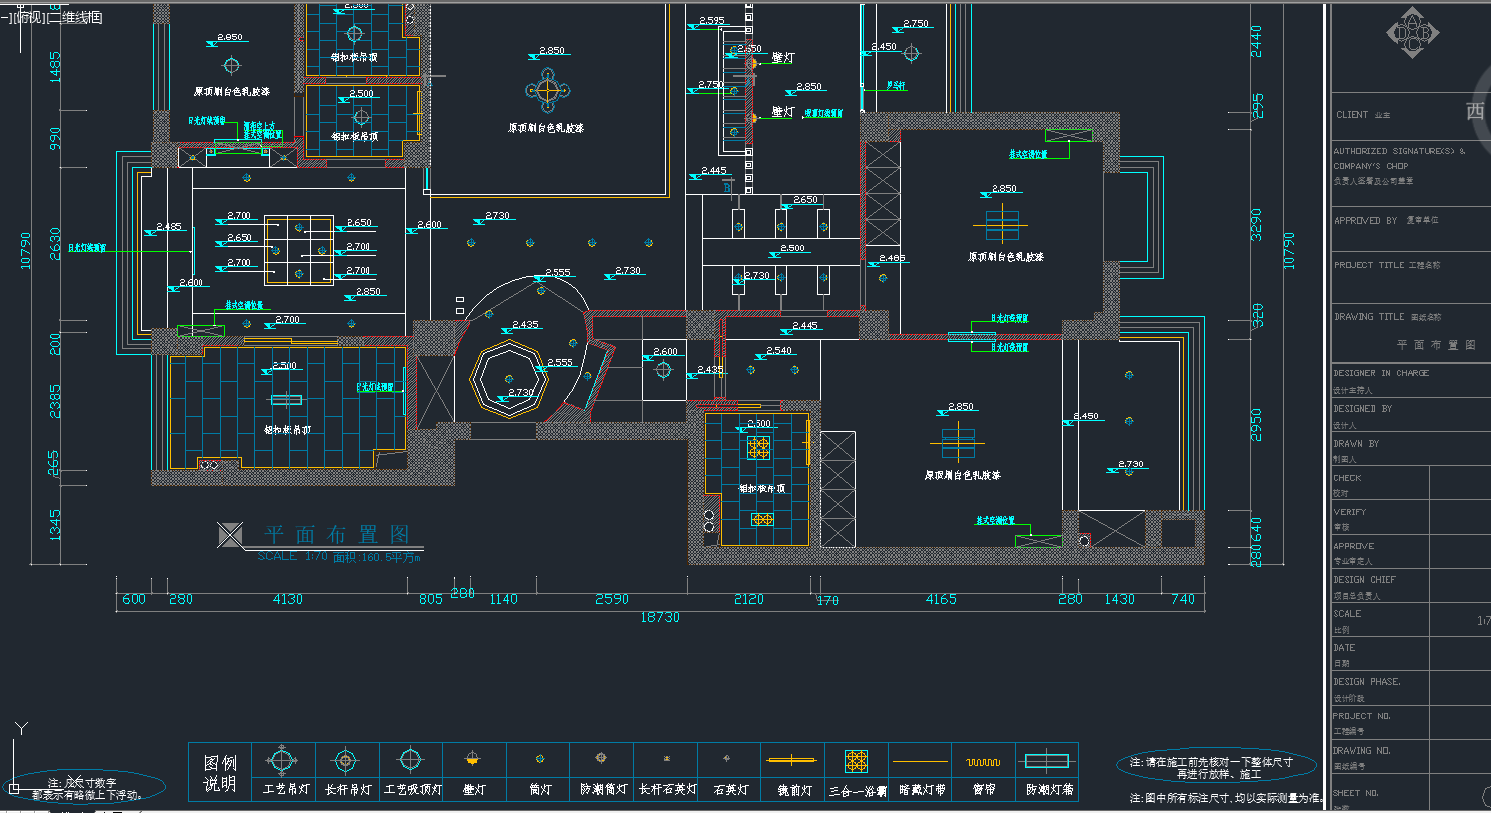Screen dimensions: 1491x813
Task: Click the 石英灯 legend symbol
Action: pyautogui.click(x=727, y=758)
